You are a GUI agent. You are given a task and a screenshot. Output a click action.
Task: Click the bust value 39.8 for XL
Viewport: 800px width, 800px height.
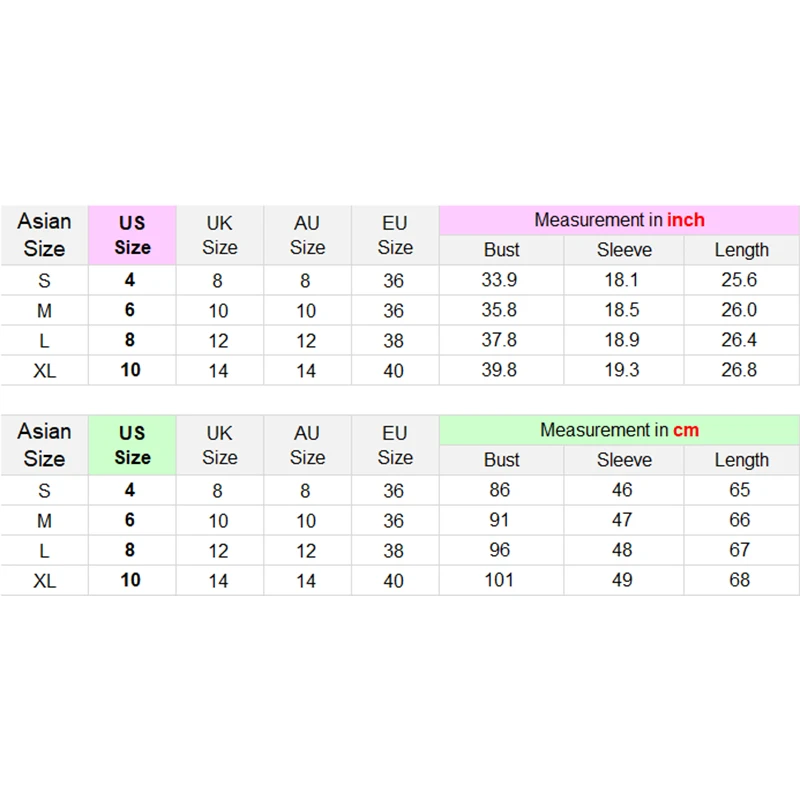[499, 370]
